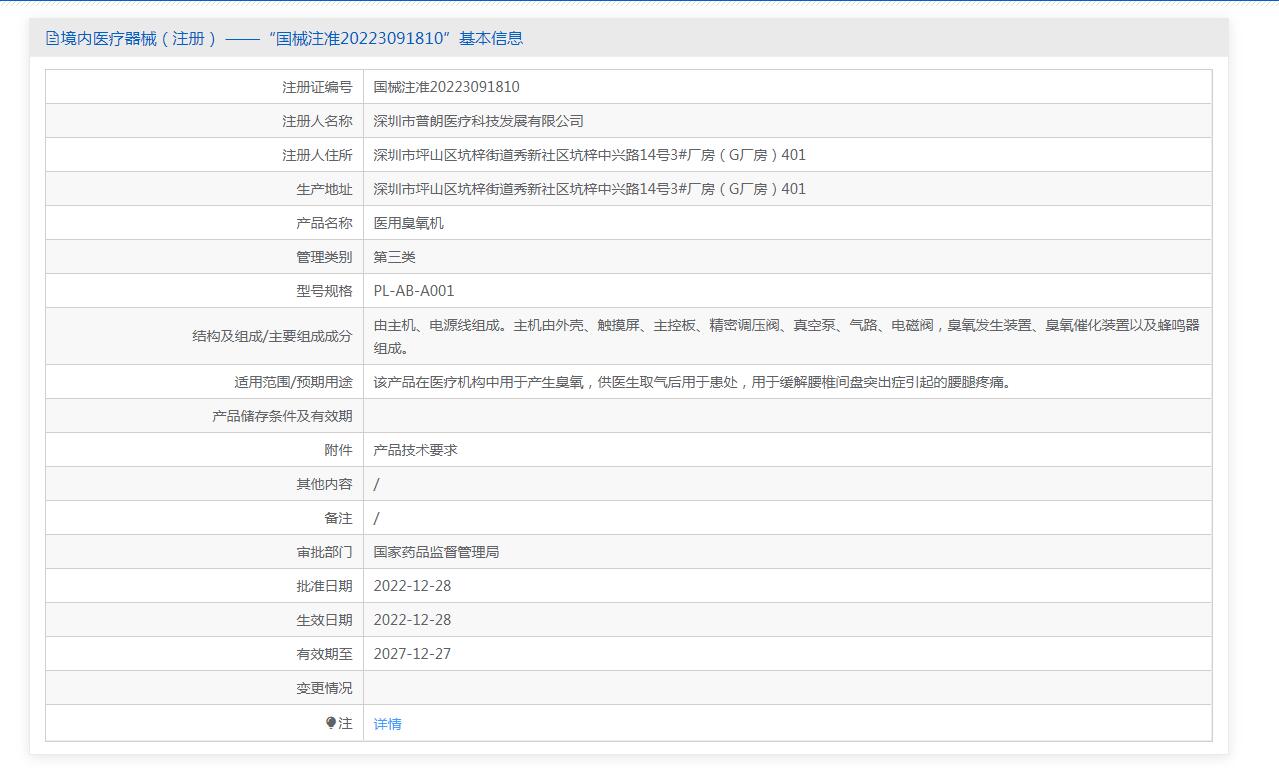Click the 生效日期 value 2022-12-28
1279x773 pixels.
click(x=412, y=620)
